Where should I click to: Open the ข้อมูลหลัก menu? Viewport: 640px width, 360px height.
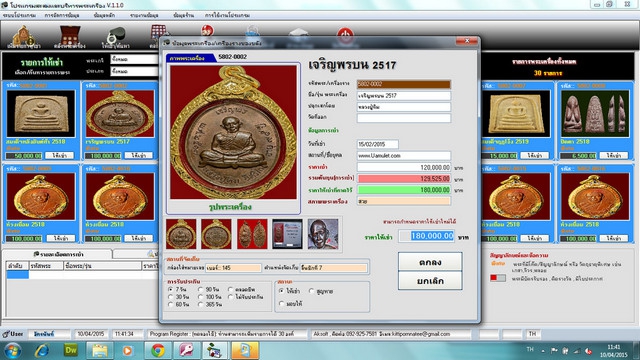tap(104, 15)
